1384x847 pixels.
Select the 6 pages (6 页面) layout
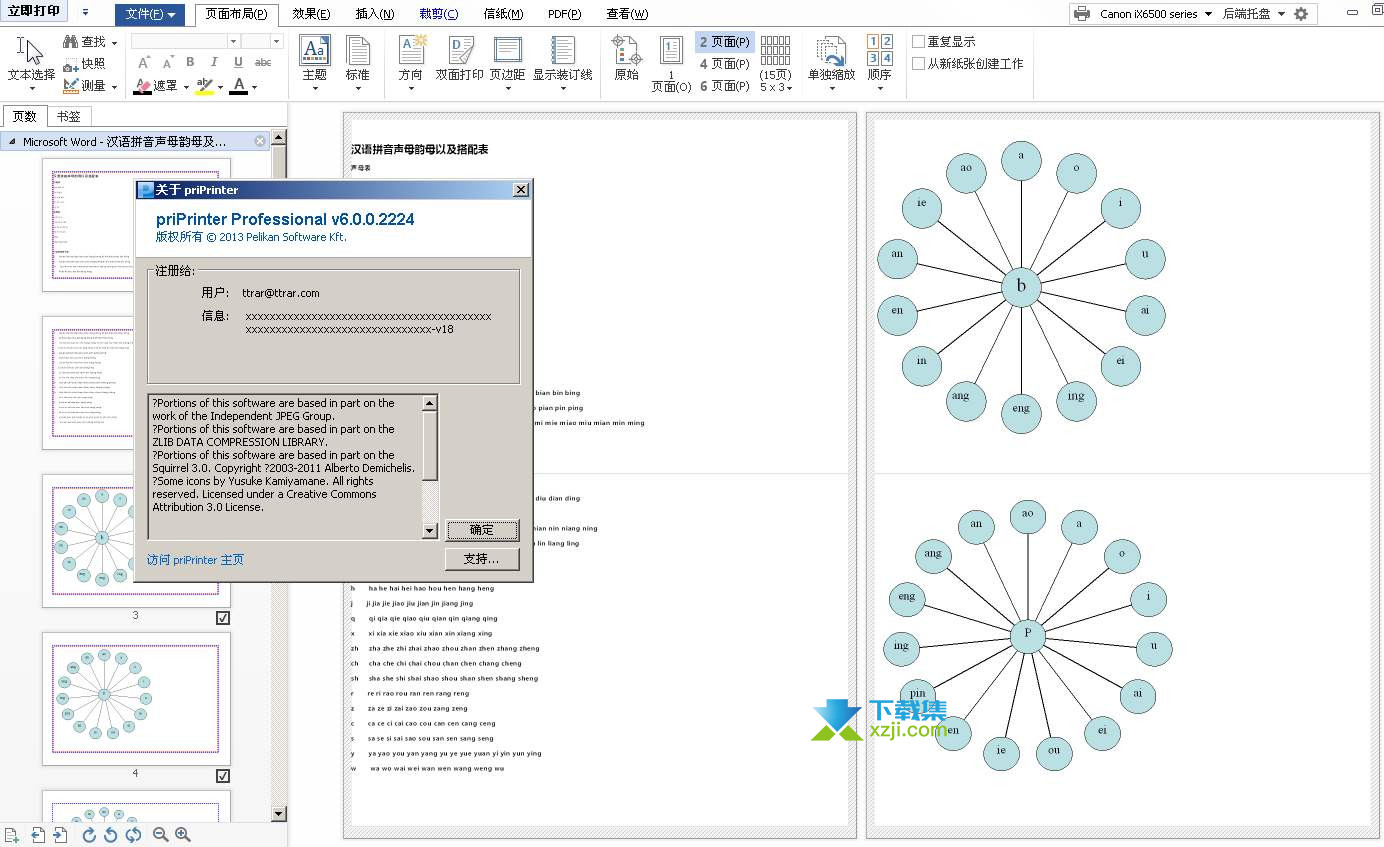click(724, 86)
